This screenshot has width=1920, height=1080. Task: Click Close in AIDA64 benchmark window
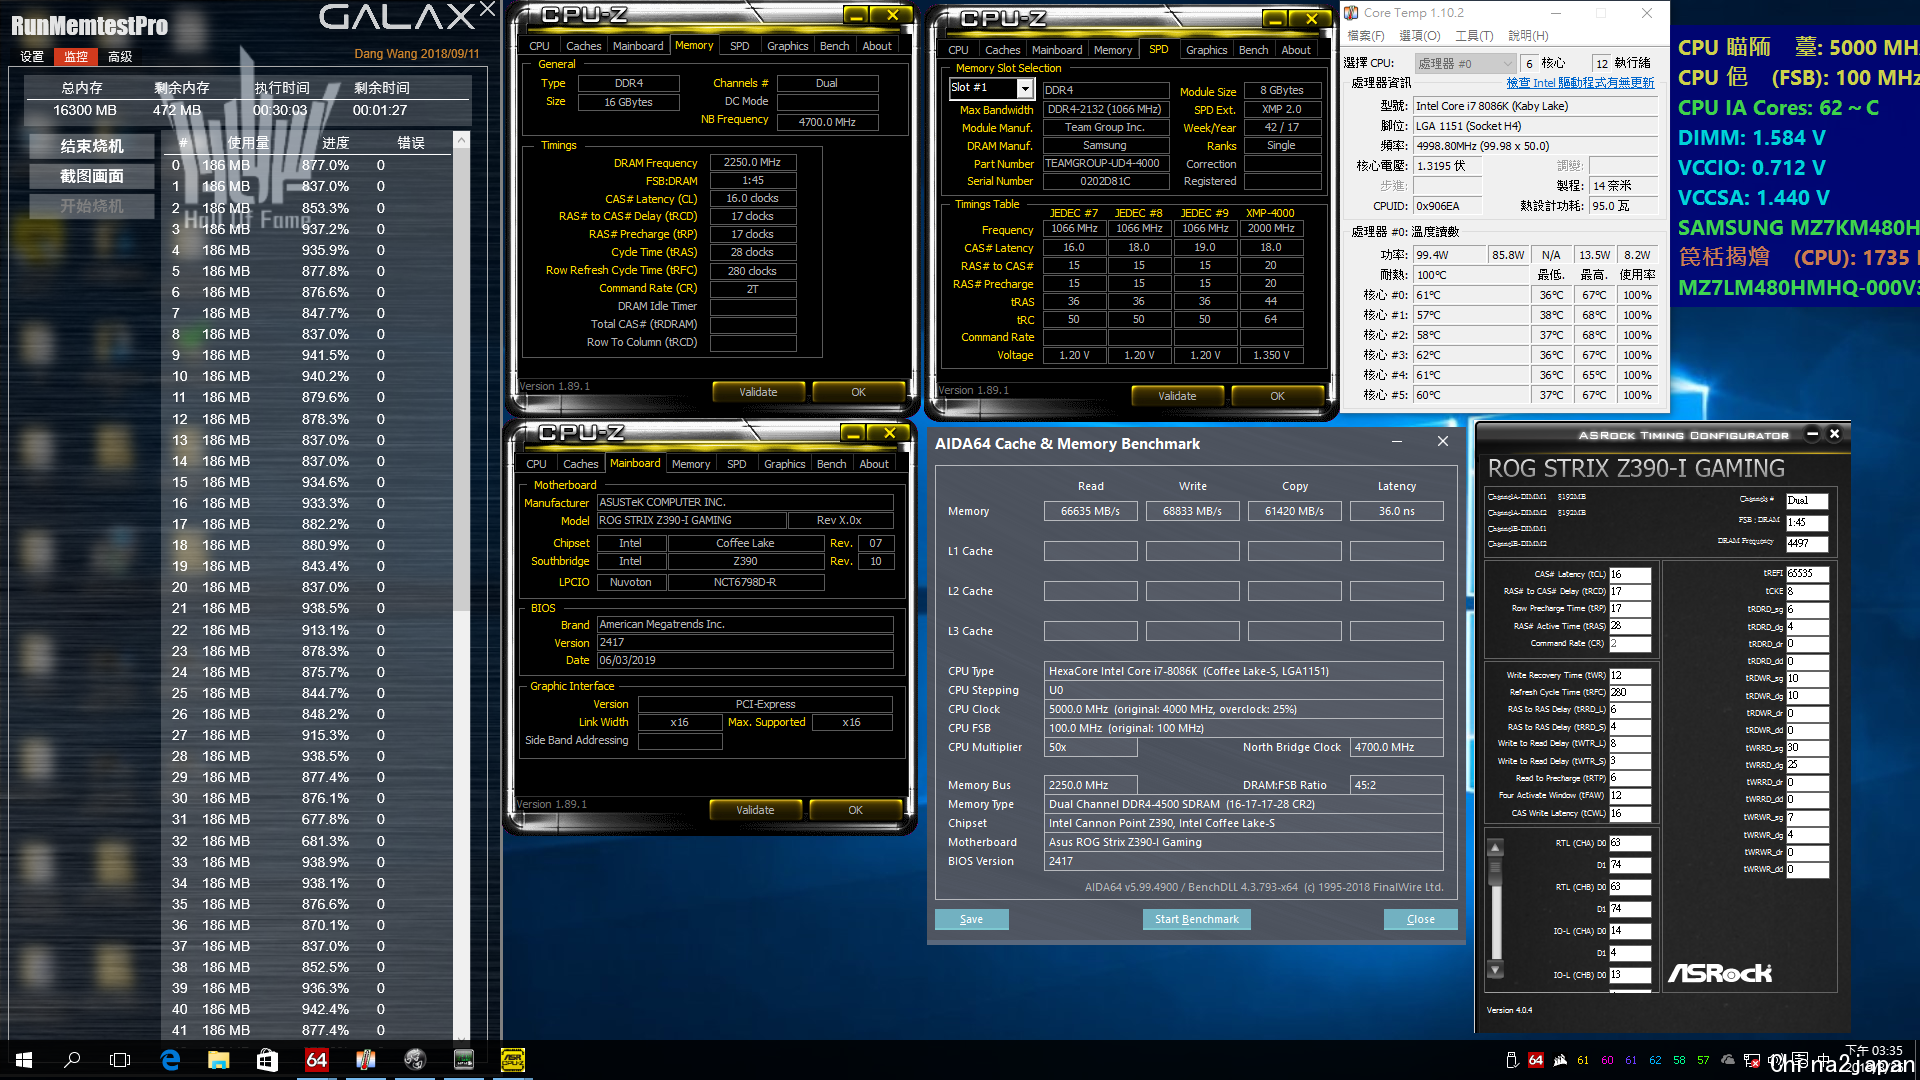1420,919
